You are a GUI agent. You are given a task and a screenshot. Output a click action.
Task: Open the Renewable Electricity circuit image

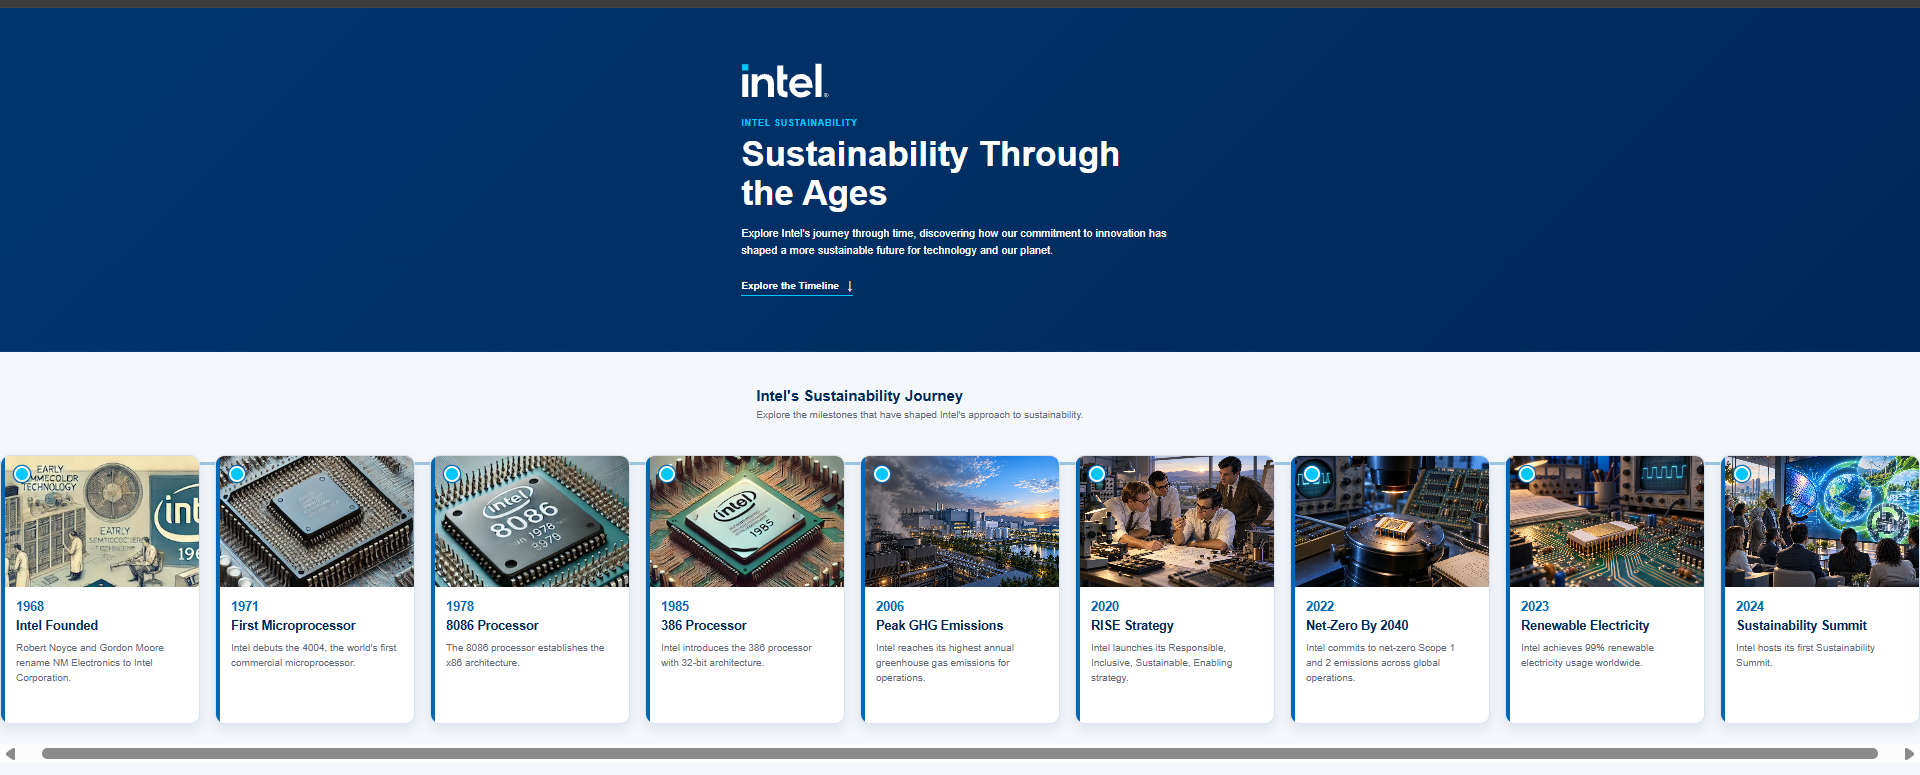pyautogui.click(x=1606, y=521)
